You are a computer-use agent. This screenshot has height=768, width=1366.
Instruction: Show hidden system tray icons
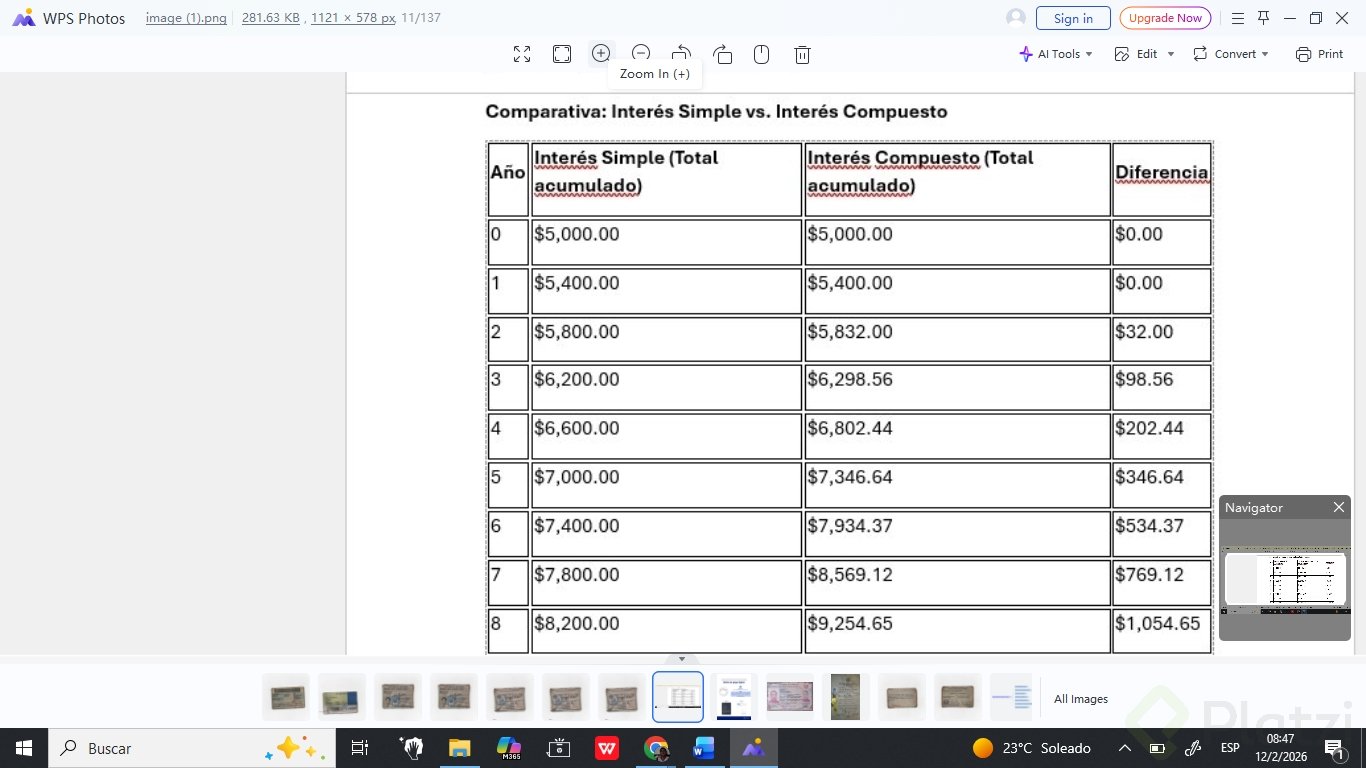(1125, 748)
